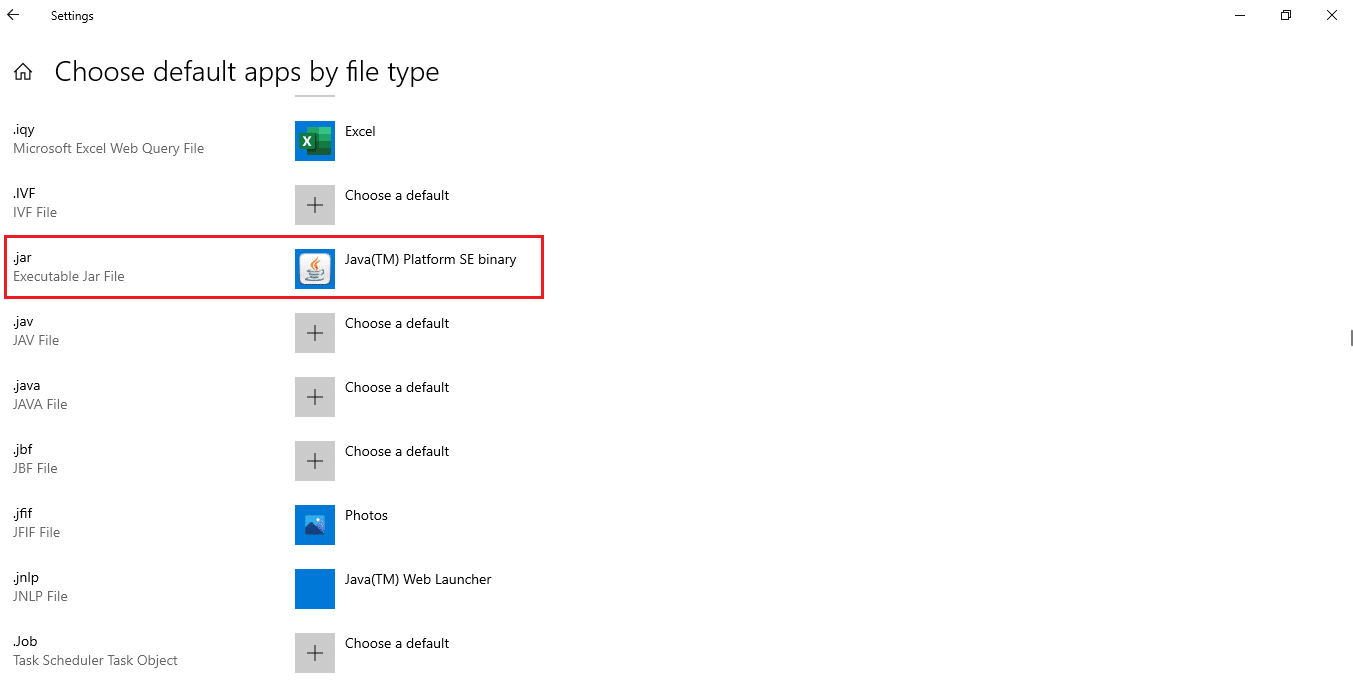1353x681 pixels.
Task: Click blue icon for .jnlp file type
Action: (x=315, y=589)
